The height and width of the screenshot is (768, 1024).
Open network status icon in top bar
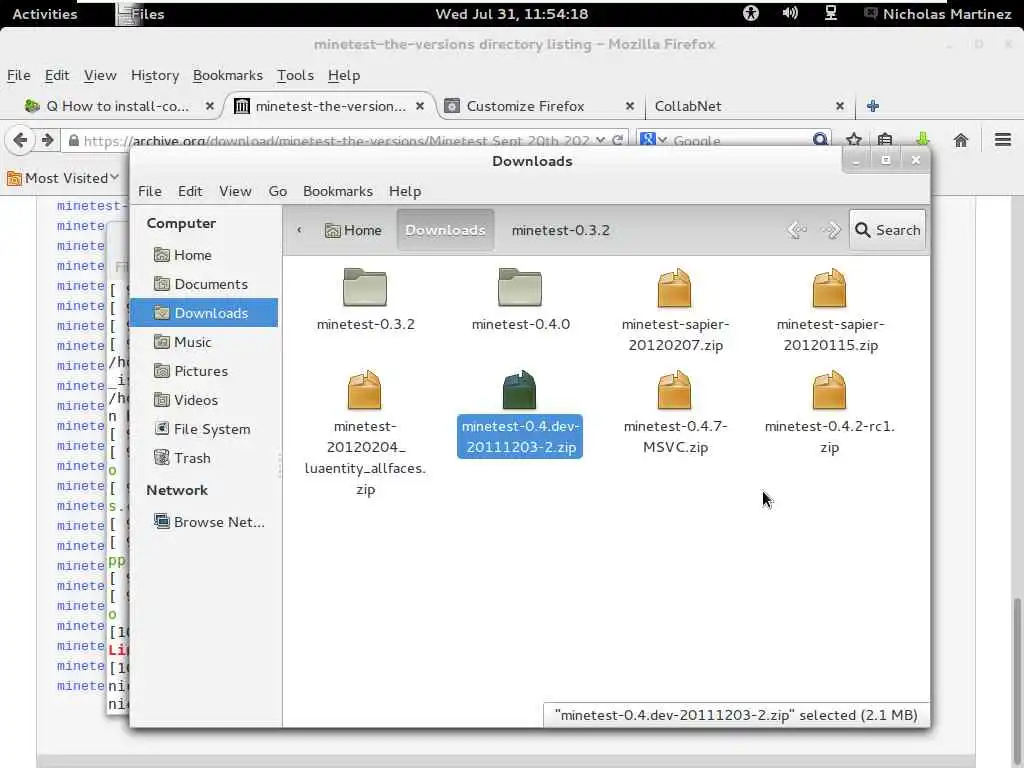click(830, 13)
